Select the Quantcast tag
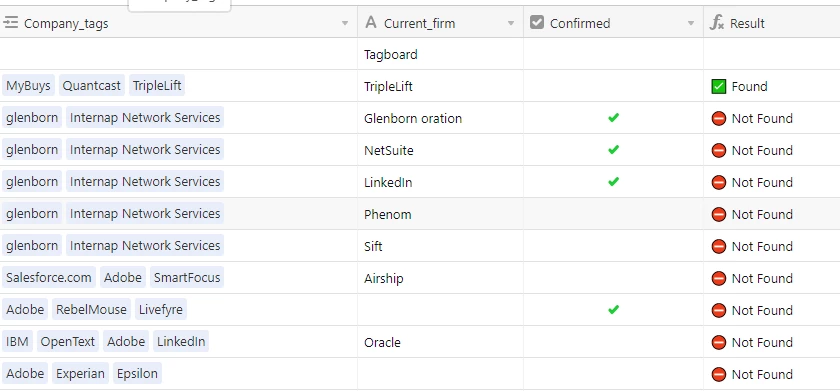Image resolution: width=840 pixels, height=391 pixels. (92, 85)
